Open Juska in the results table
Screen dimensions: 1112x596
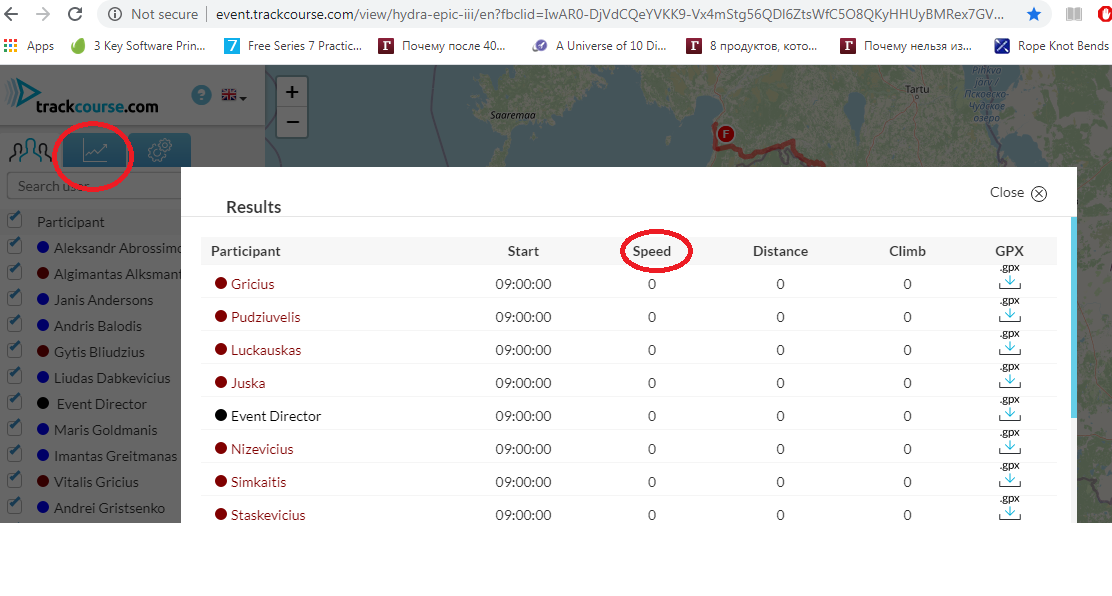248,383
